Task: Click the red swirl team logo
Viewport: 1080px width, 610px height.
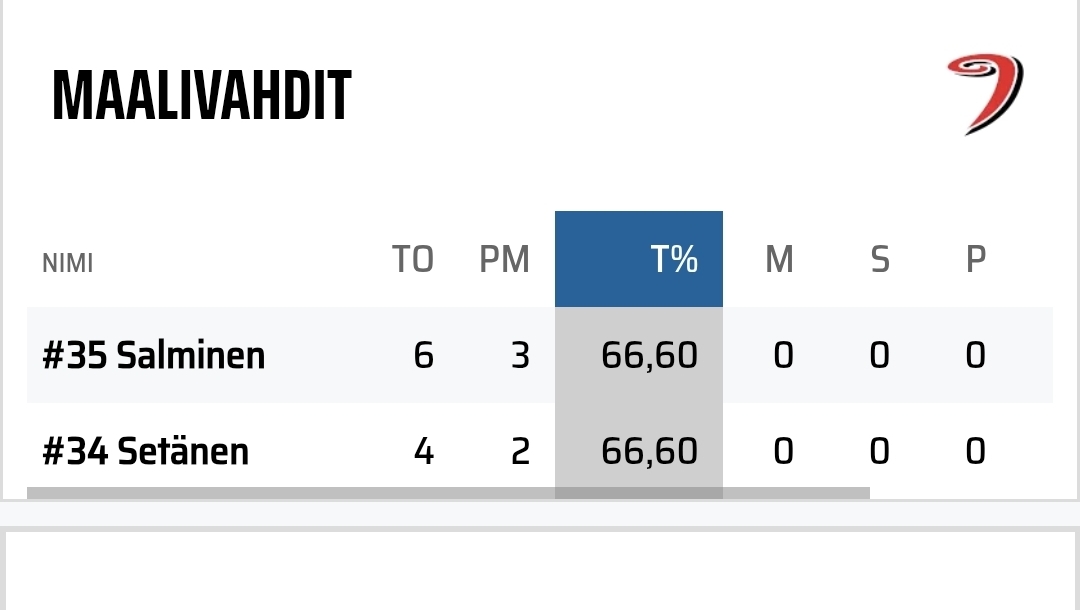Action: [985, 93]
